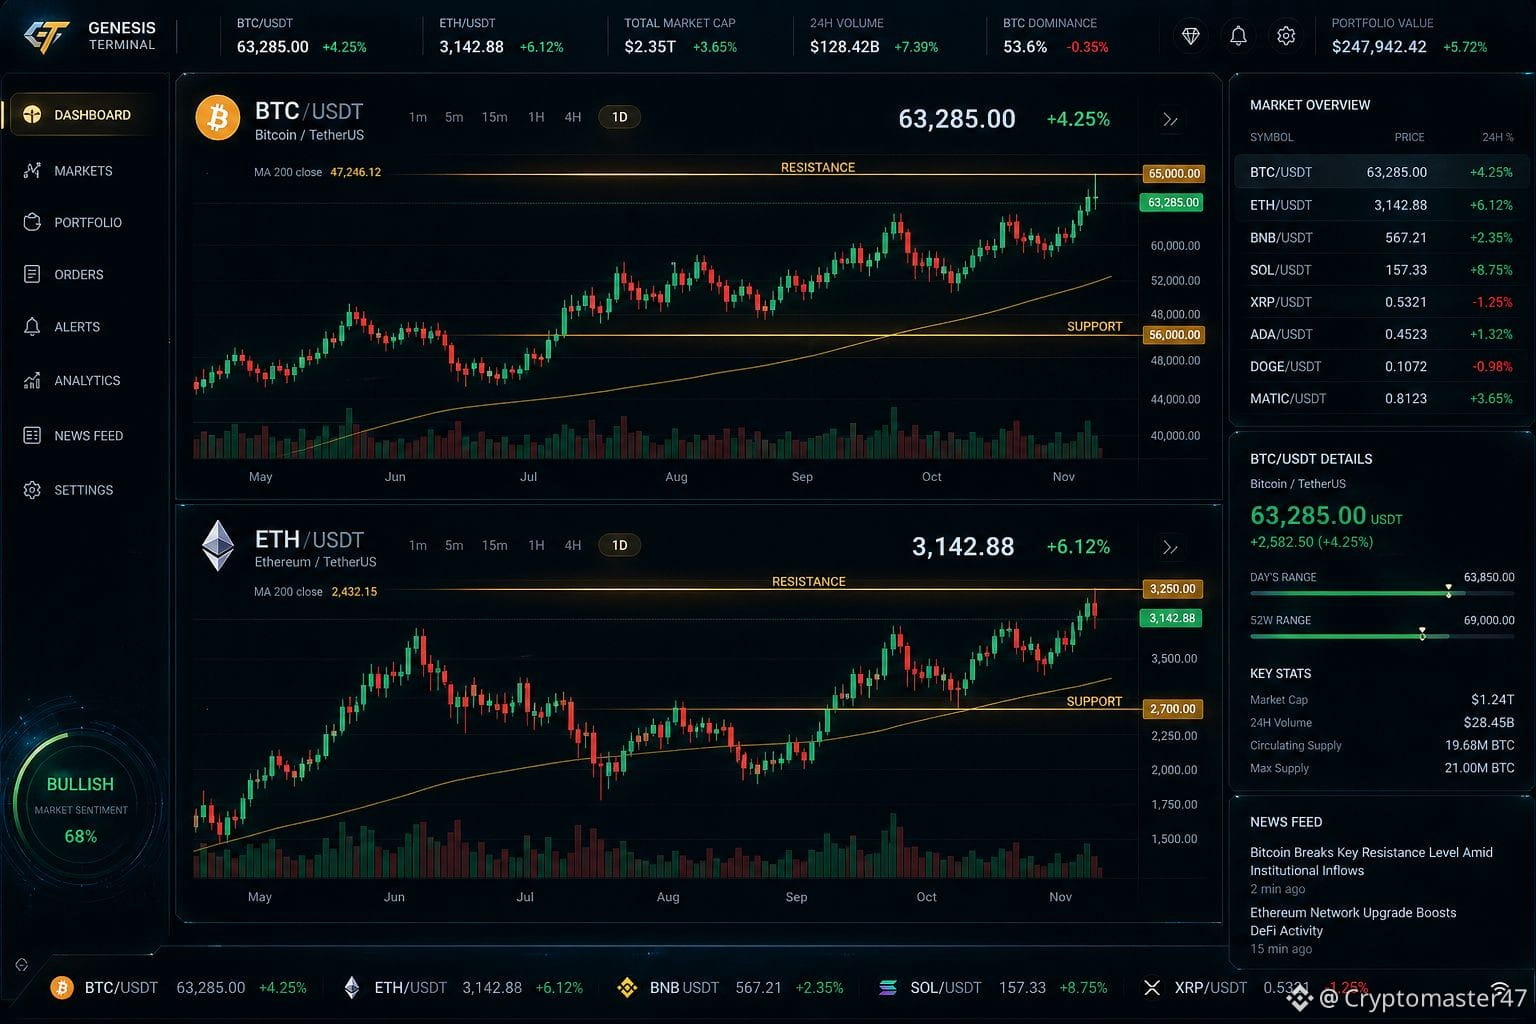Click the Orders list icon in sidebar
Image resolution: width=1536 pixels, height=1024 pixels.
coord(32,274)
